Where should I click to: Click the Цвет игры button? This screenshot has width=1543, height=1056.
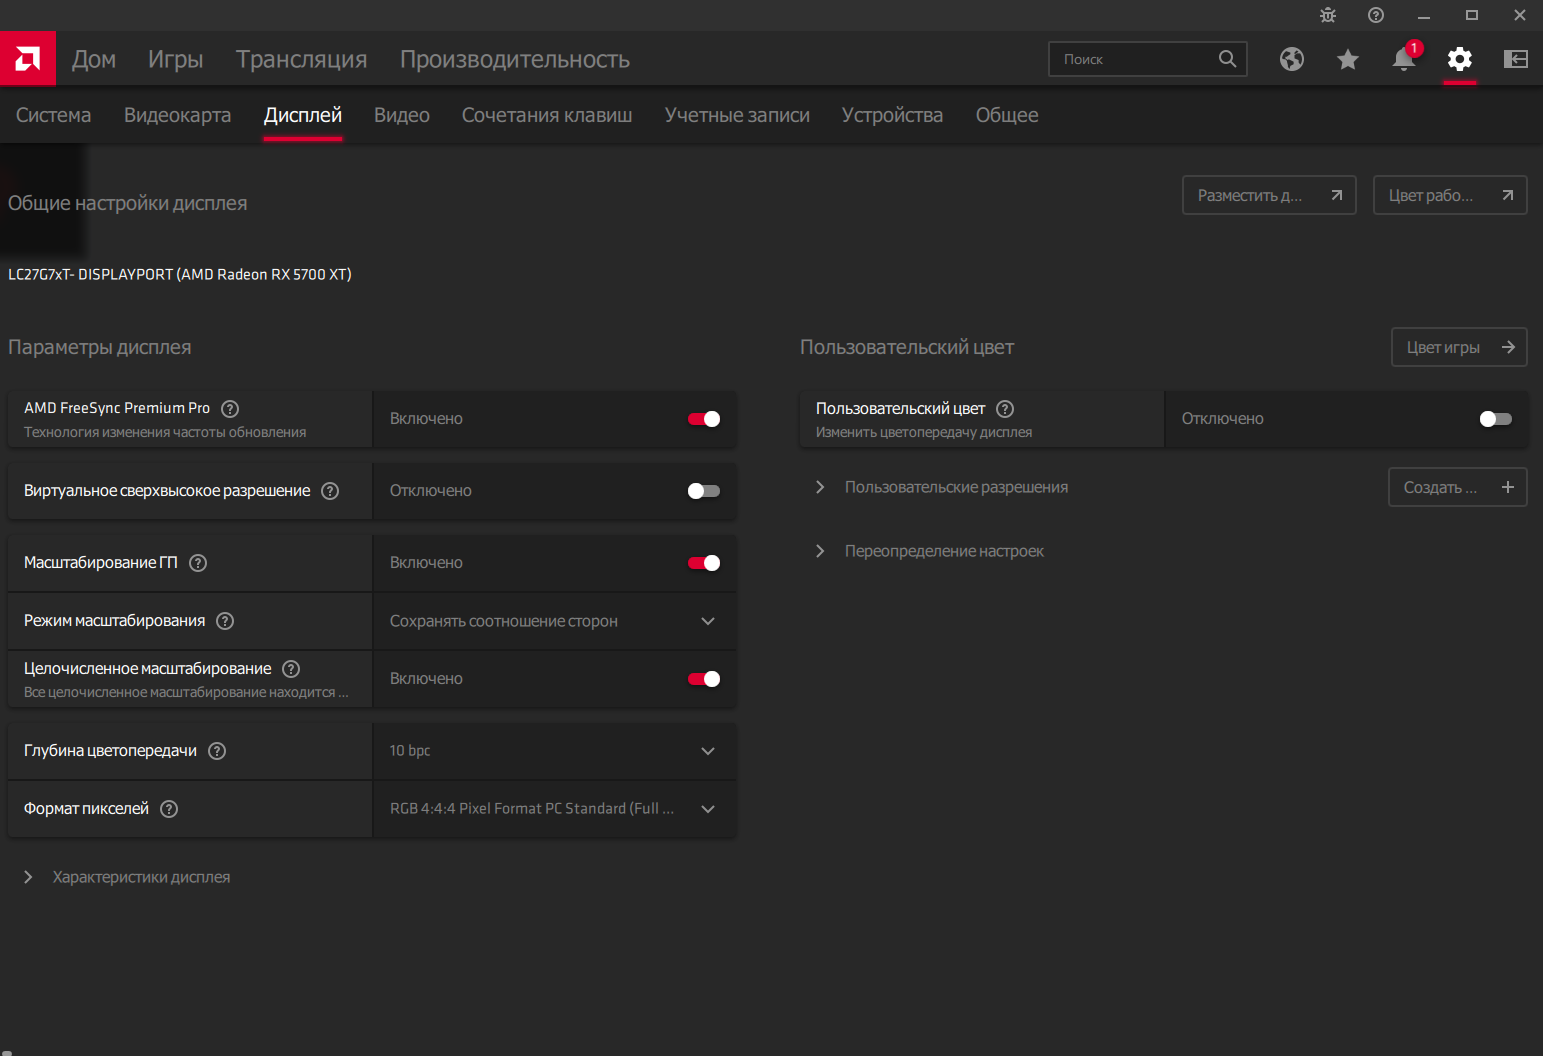tap(1458, 347)
